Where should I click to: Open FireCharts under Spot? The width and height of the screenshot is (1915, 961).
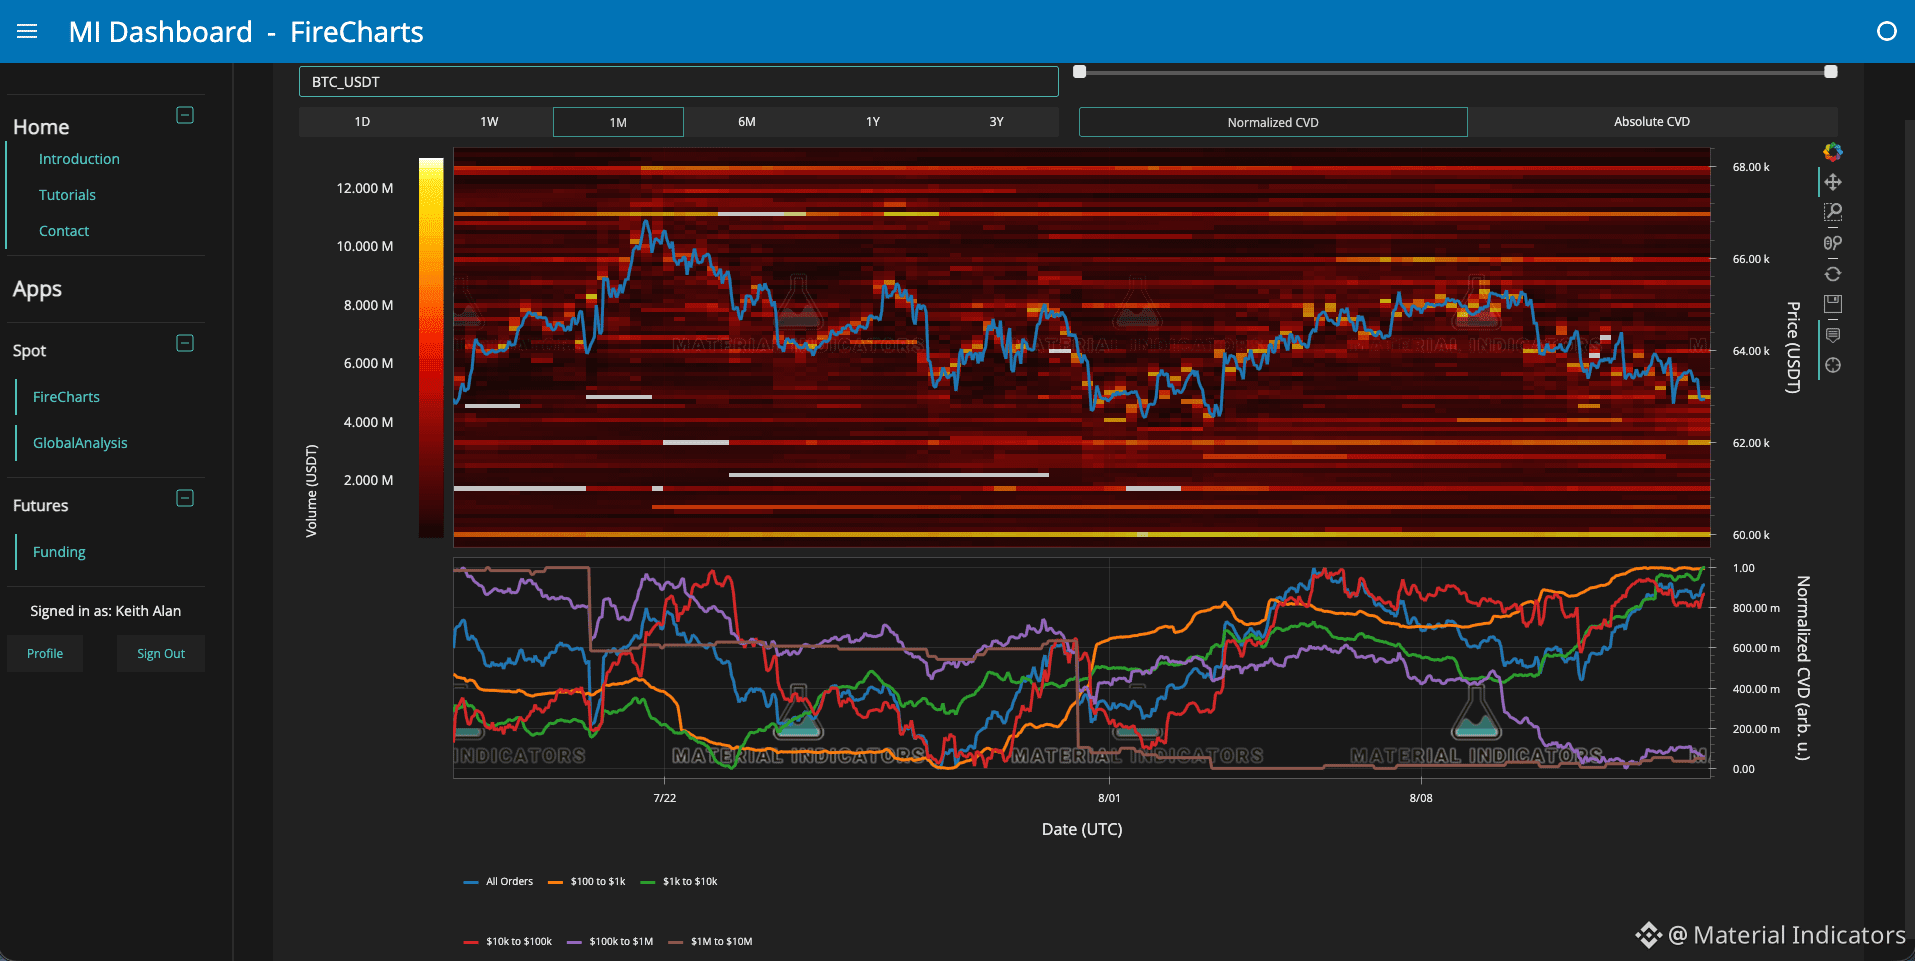tap(66, 397)
